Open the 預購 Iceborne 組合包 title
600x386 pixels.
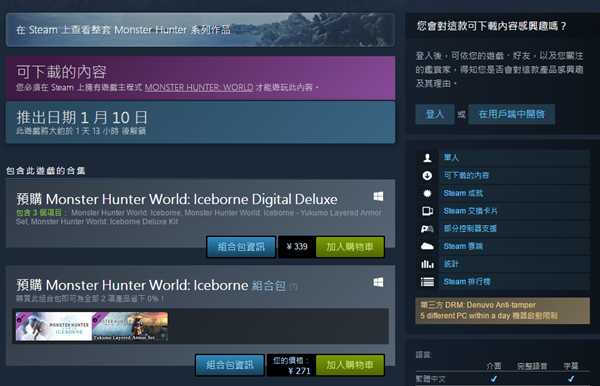(x=152, y=285)
